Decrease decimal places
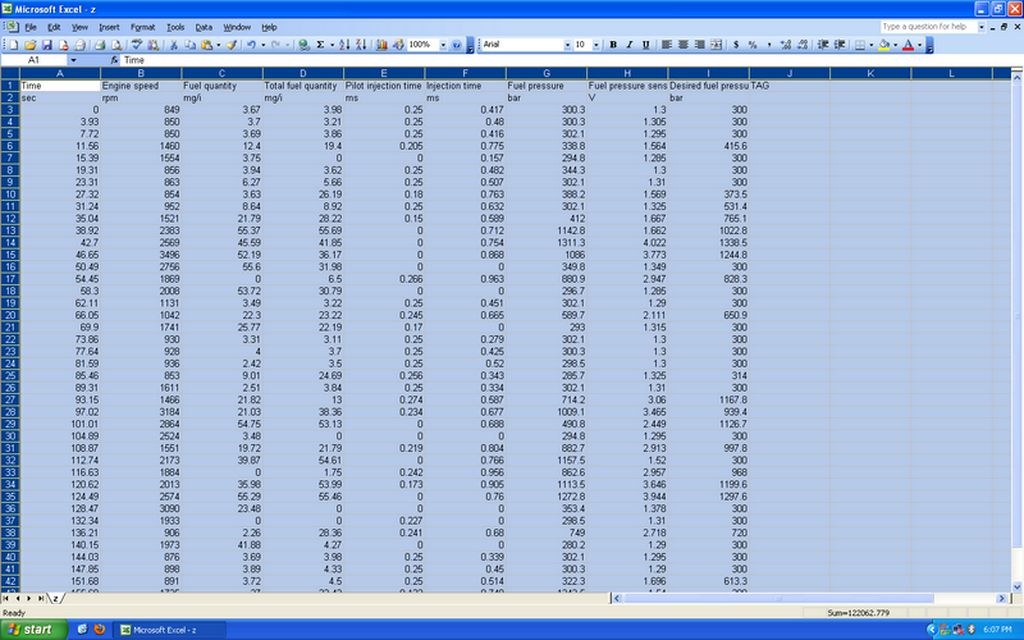The width and height of the screenshot is (1024, 640). click(x=803, y=44)
